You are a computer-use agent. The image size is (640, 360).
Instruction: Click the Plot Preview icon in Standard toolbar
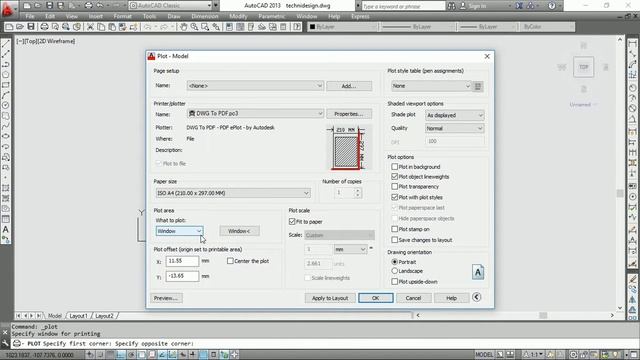[55, 27]
